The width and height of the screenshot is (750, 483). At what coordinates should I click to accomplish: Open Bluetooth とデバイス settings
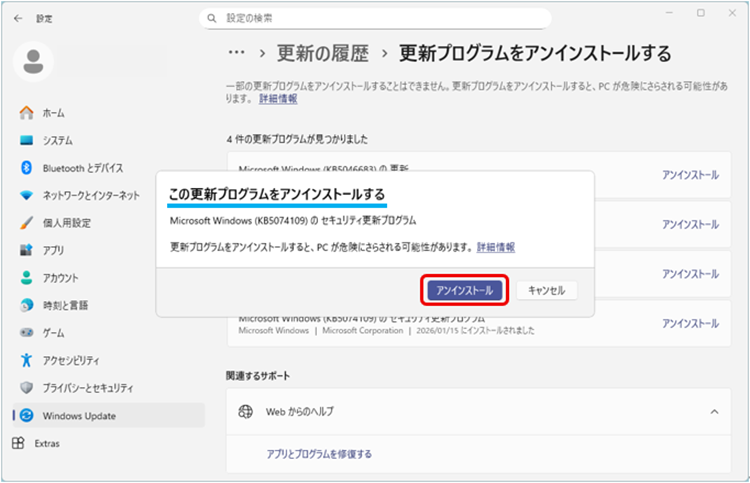[82, 168]
